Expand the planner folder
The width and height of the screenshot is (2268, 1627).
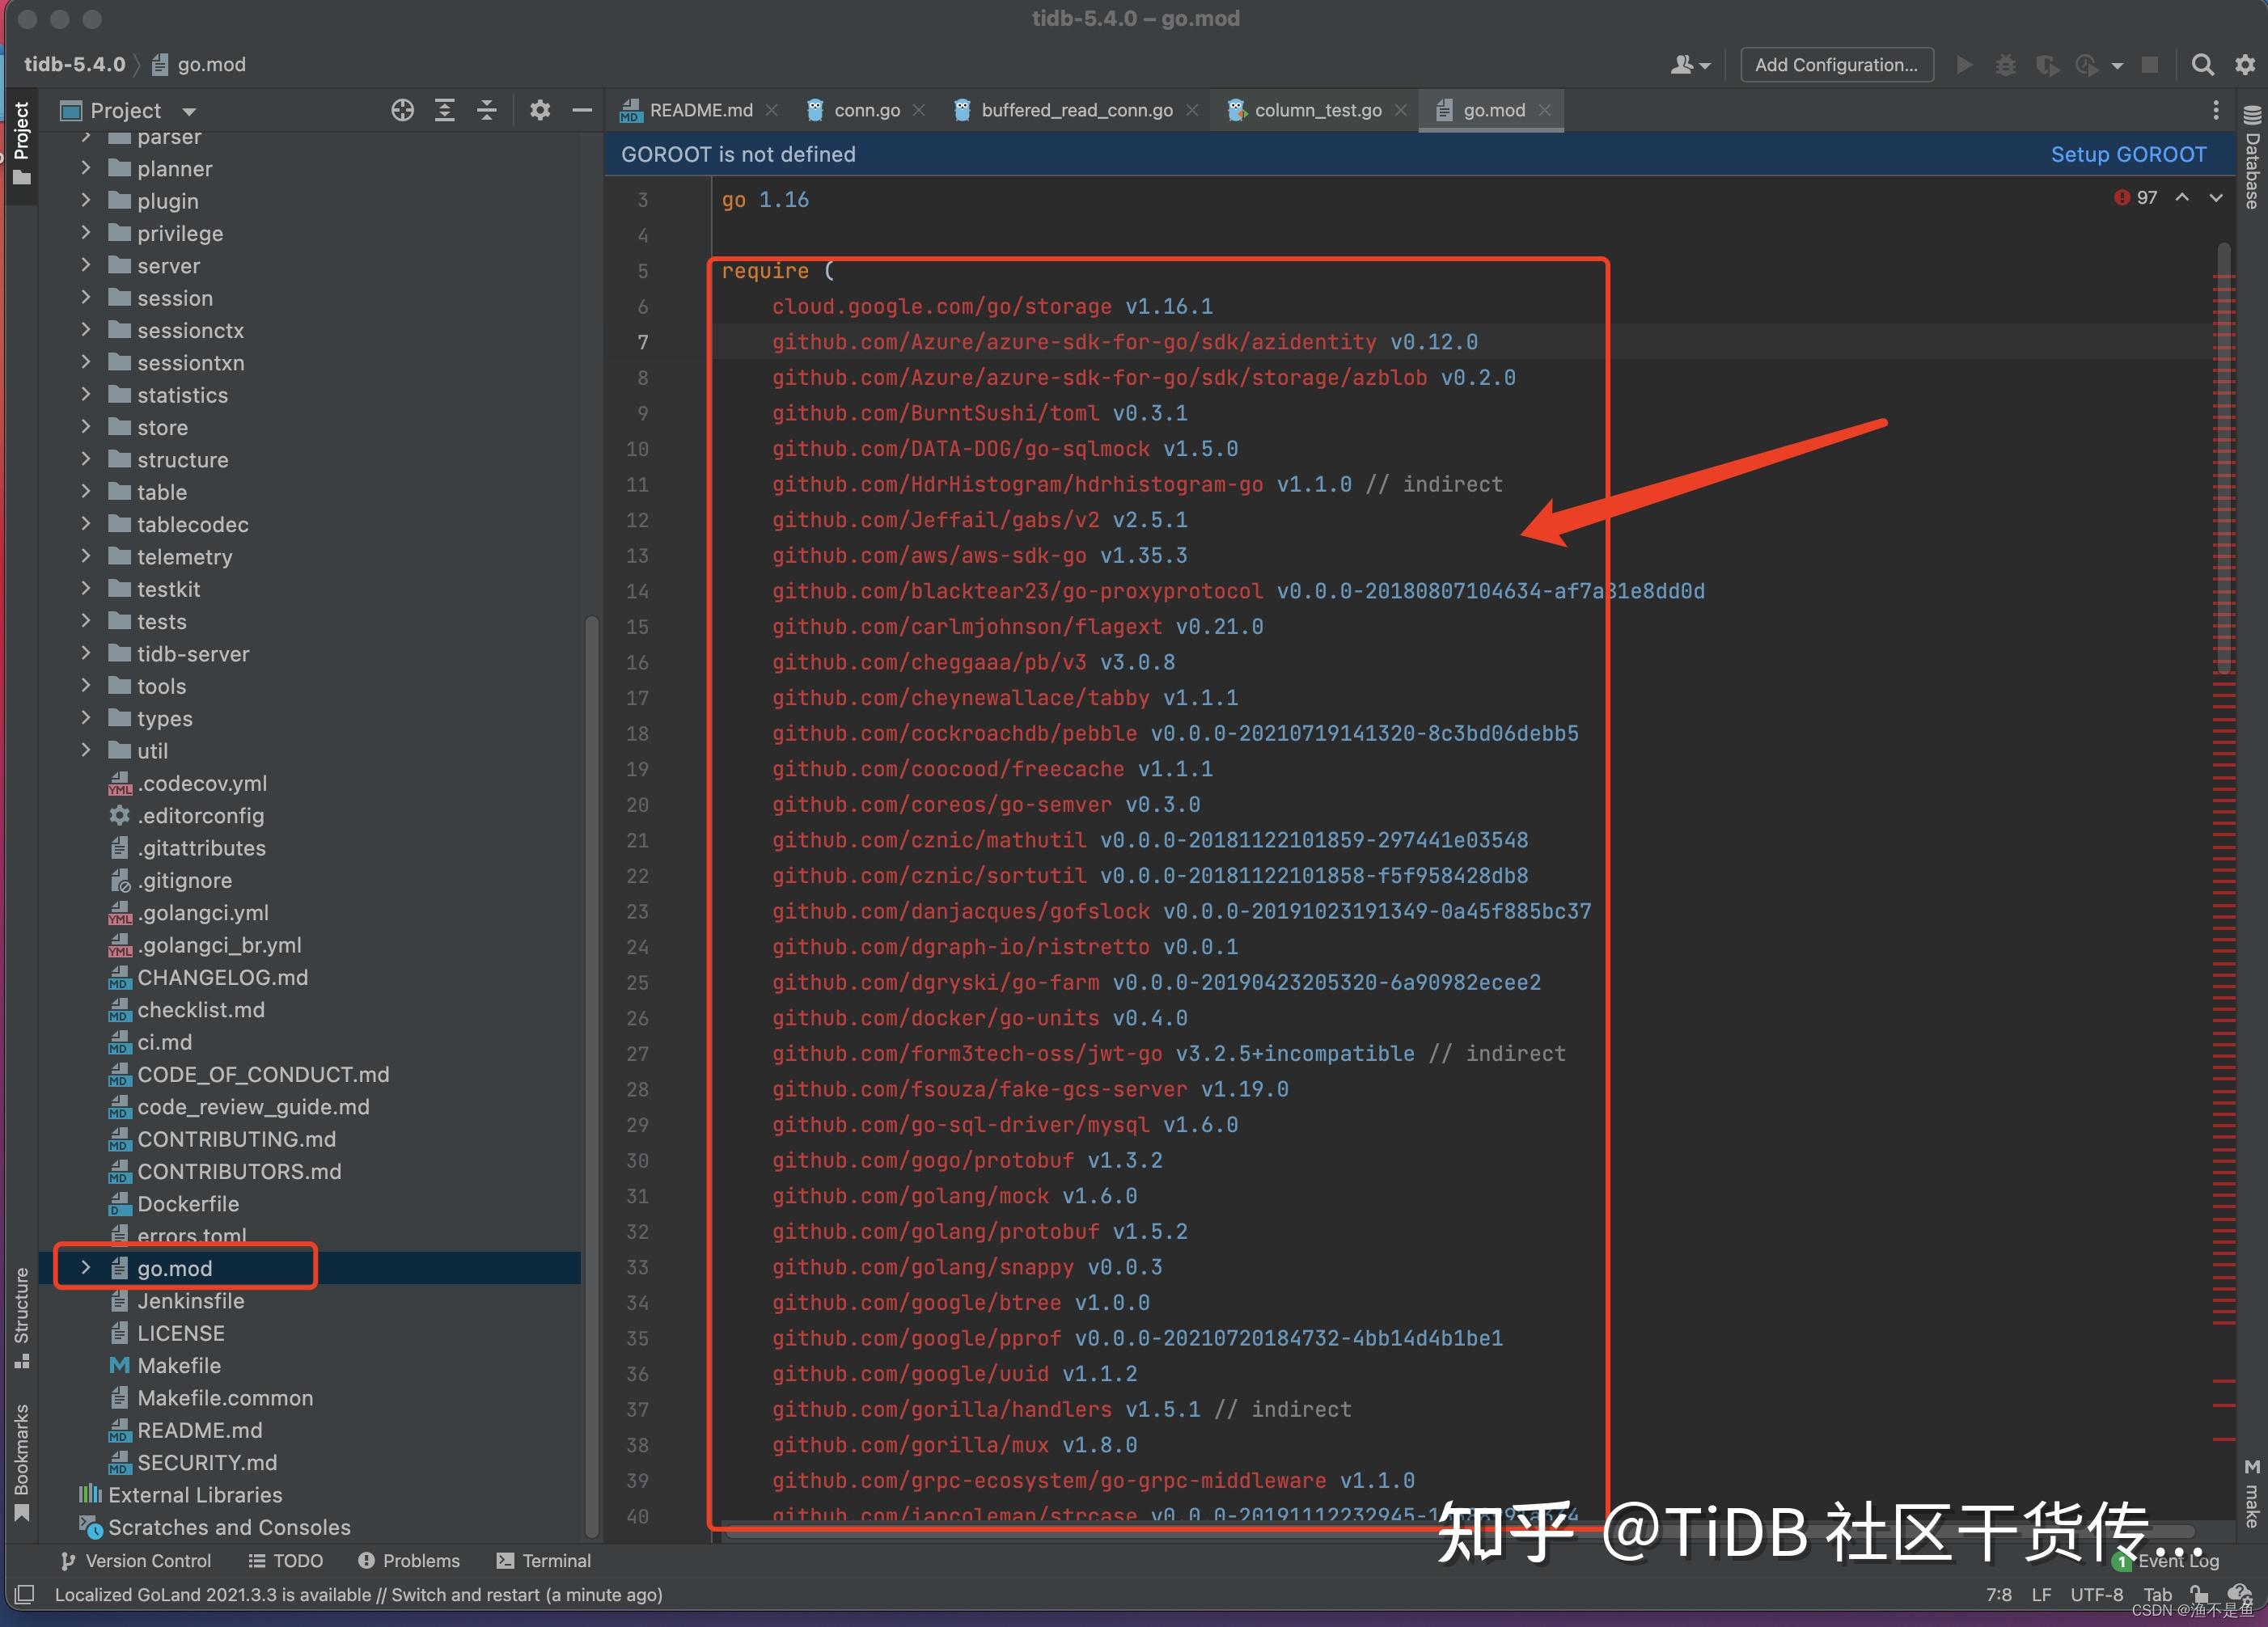pyautogui.click(x=86, y=168)
